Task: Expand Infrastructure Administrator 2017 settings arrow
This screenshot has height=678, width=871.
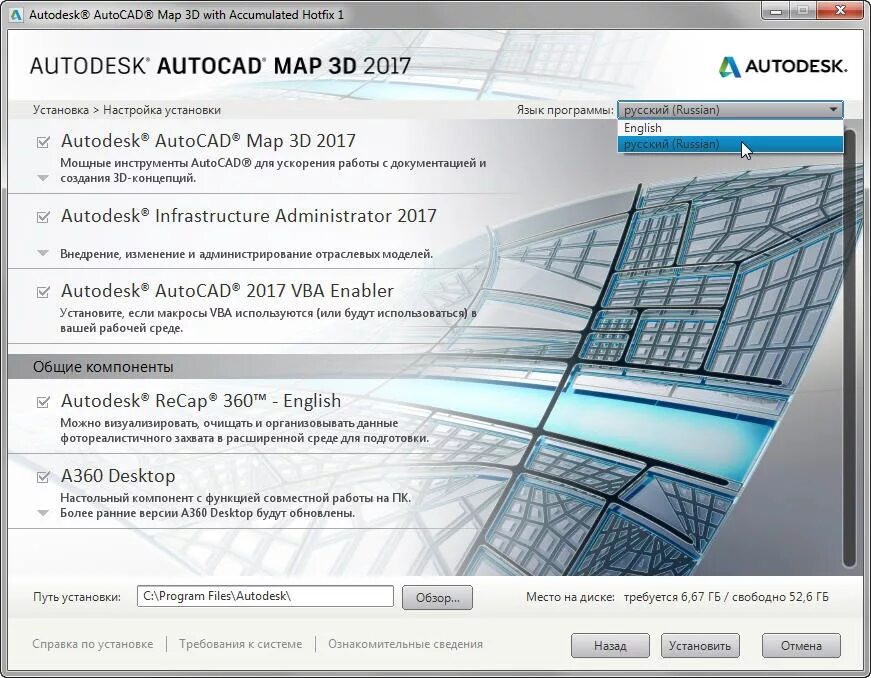Action: pos(43,253)
